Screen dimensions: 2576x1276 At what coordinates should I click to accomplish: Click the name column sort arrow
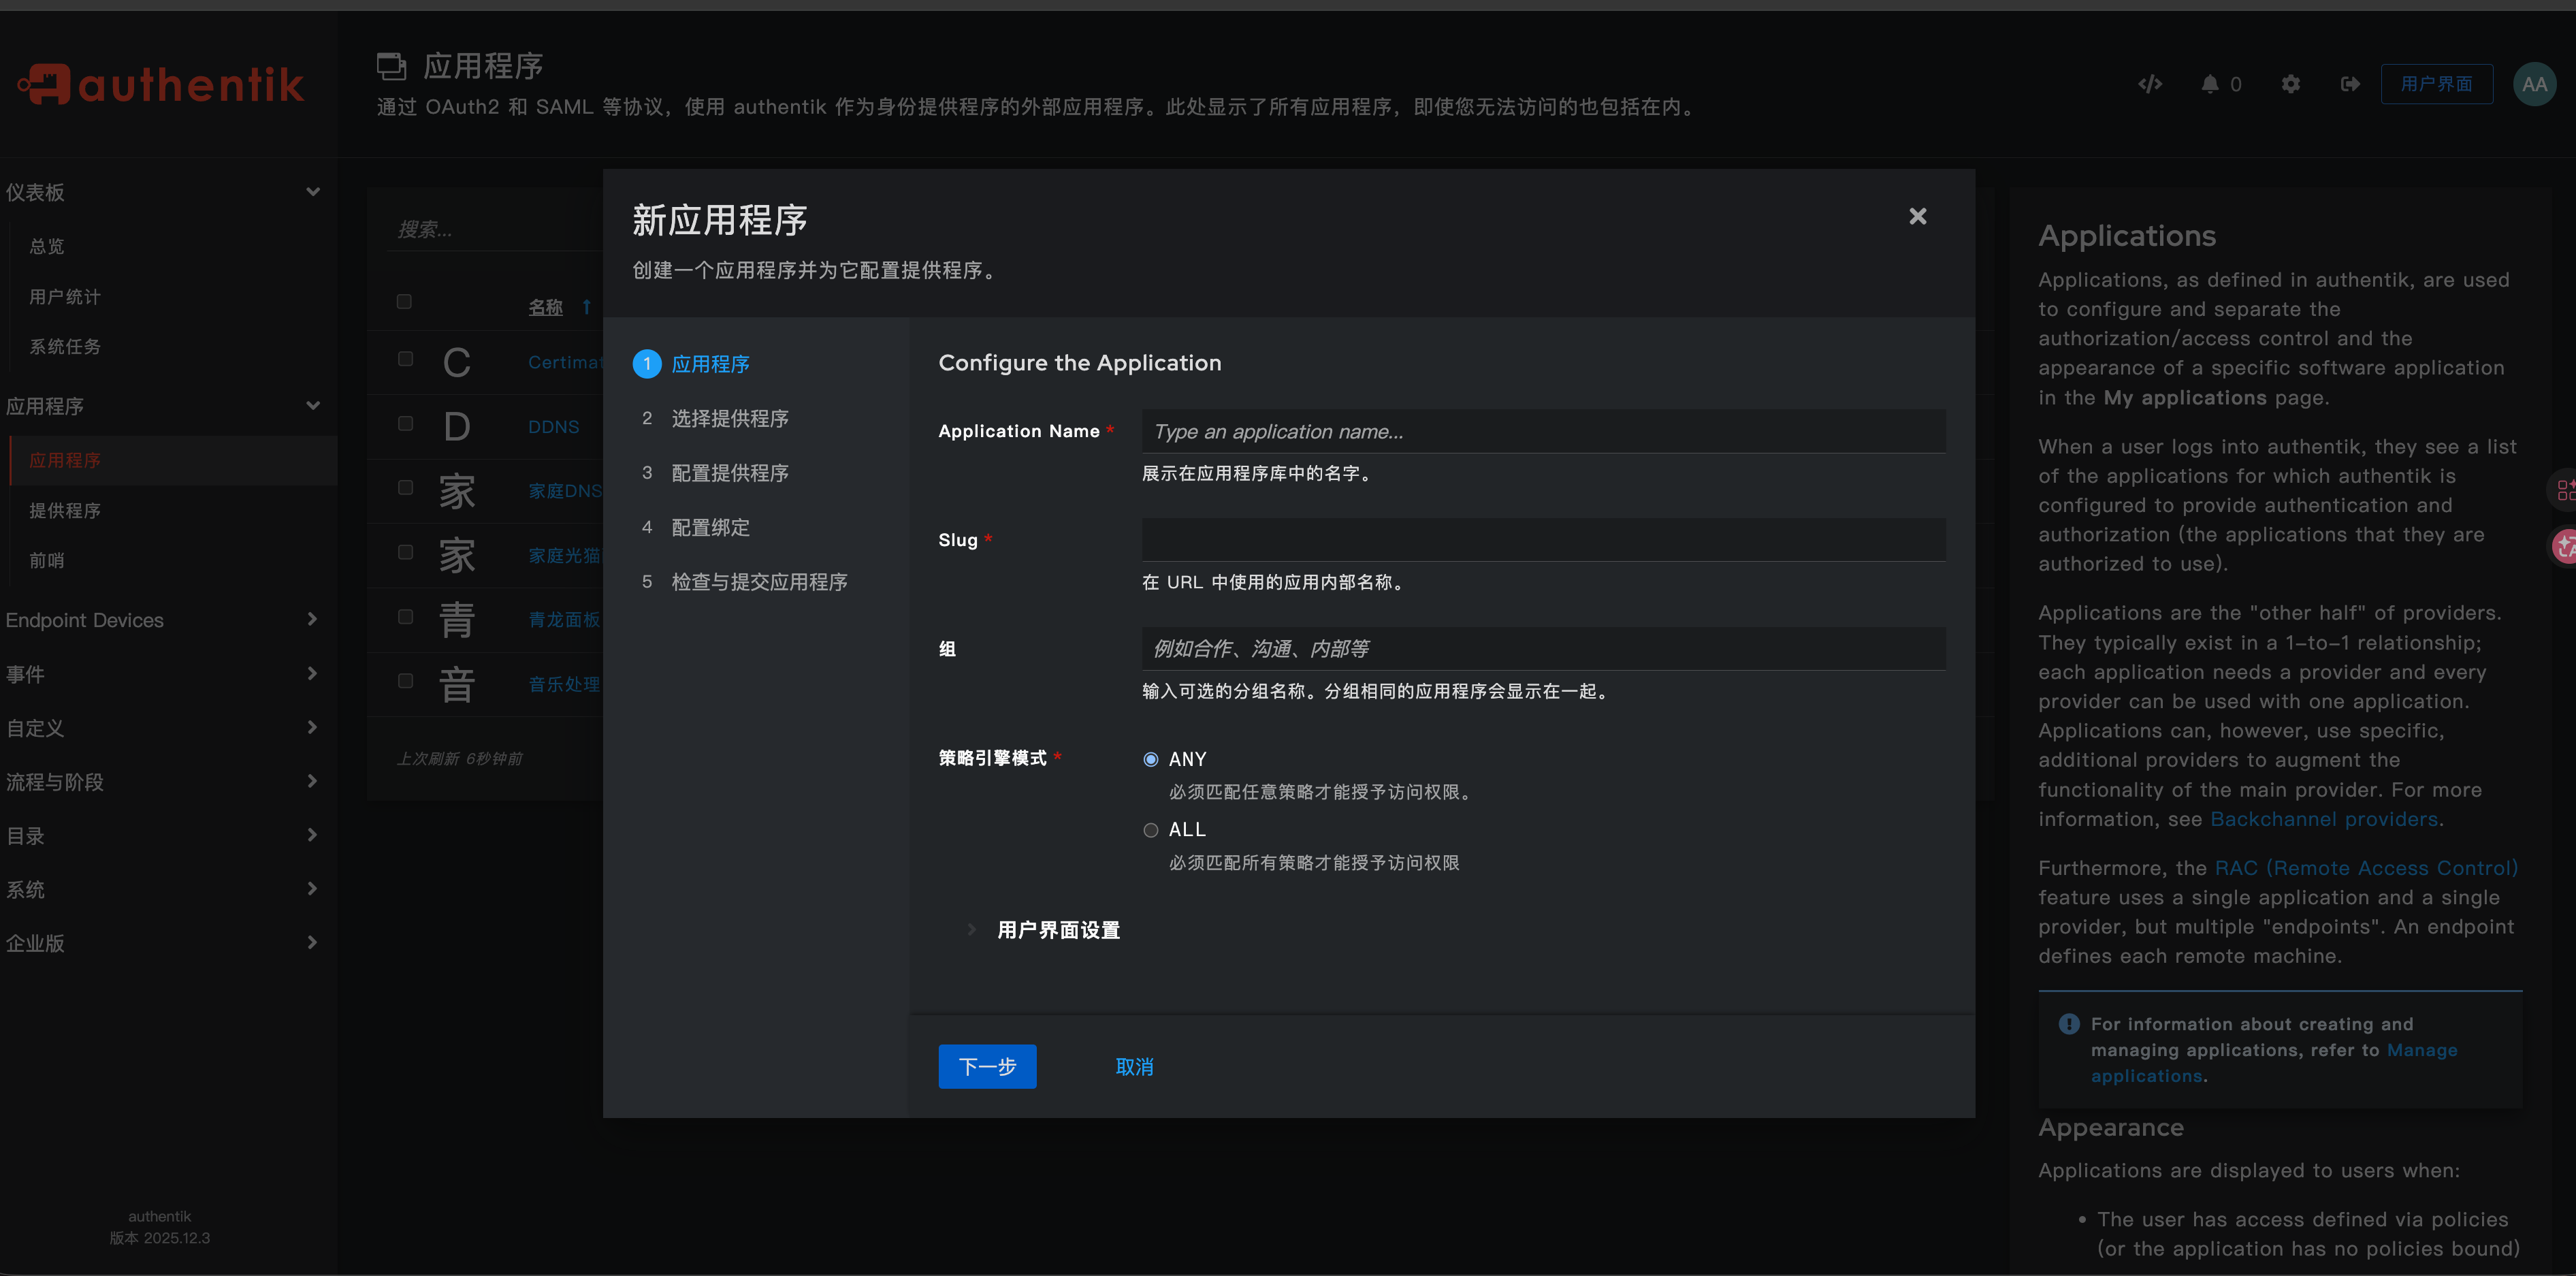pyautogui.click(x=587, y=307)
